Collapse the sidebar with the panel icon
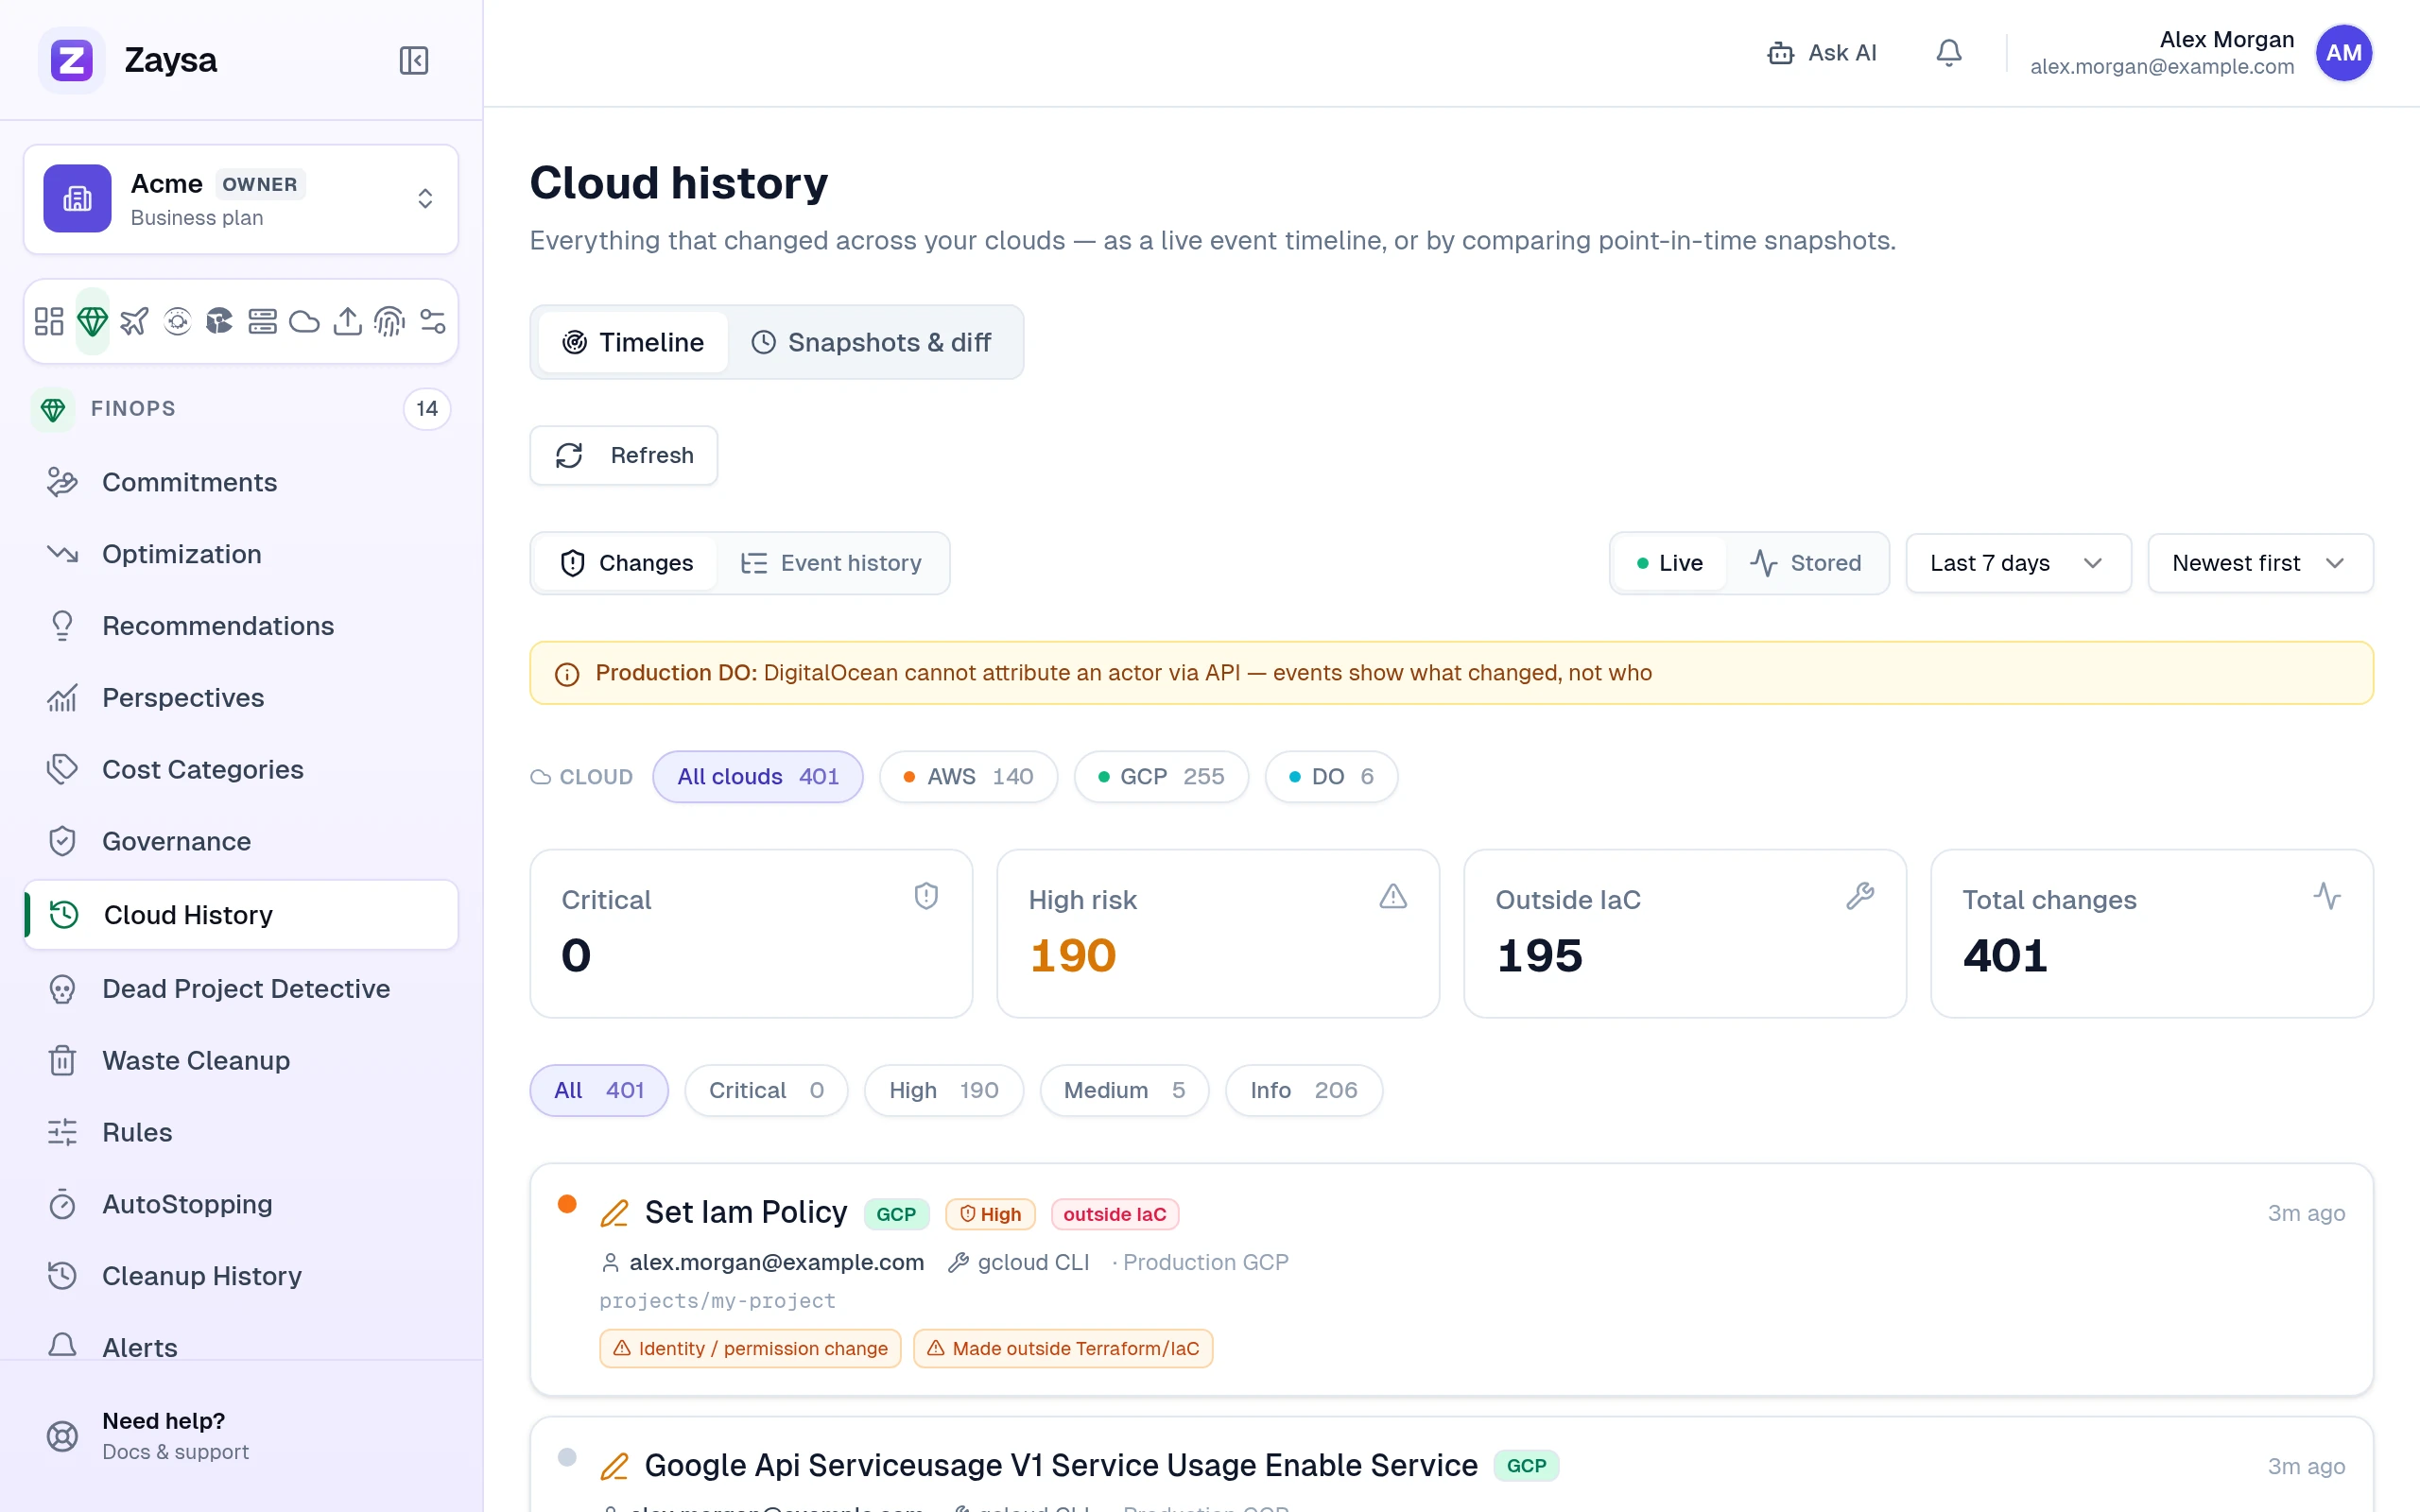Image resolution: width=2420 pixels, height=1512 pixels. [413, 60]
